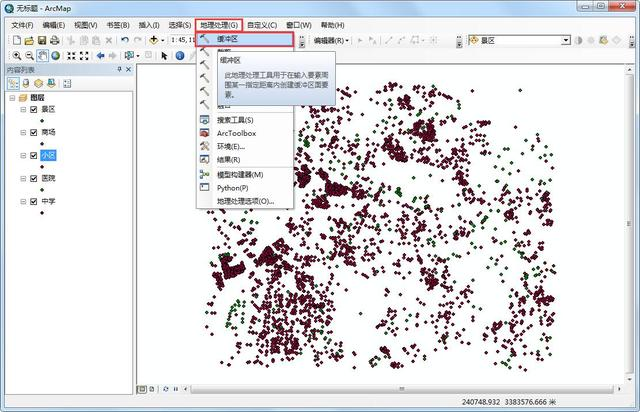Open the Add Data dropdown arrow

(x=162, y=40)
